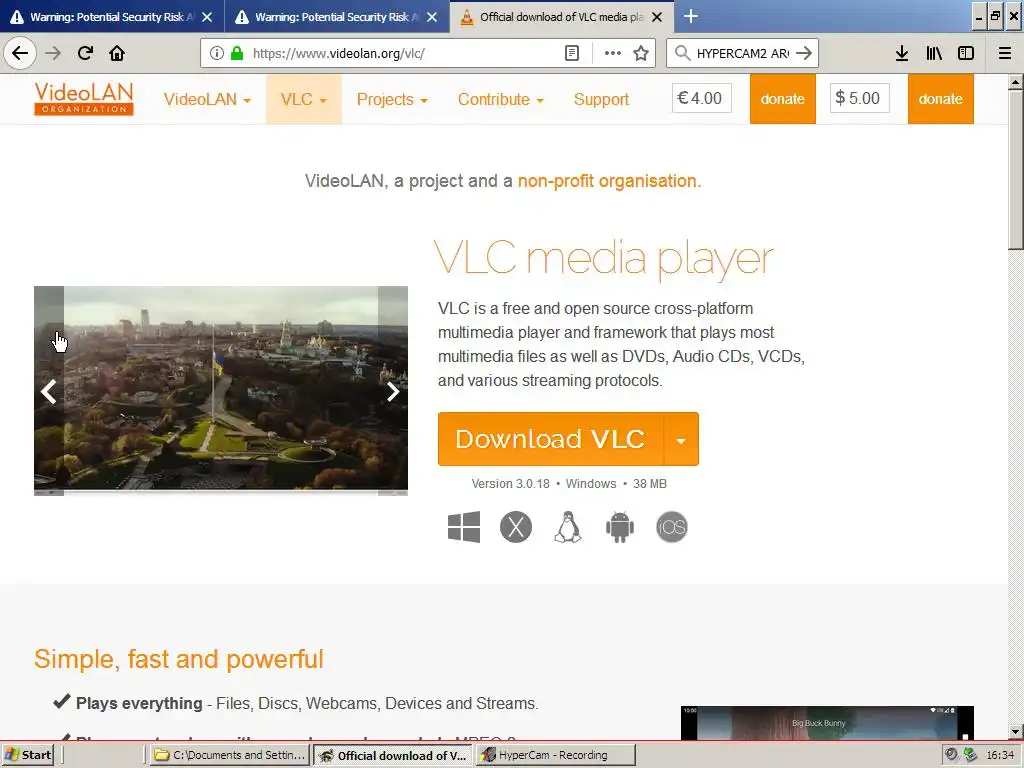Open the Firefox hamburger menu

tap(1005, 53)
